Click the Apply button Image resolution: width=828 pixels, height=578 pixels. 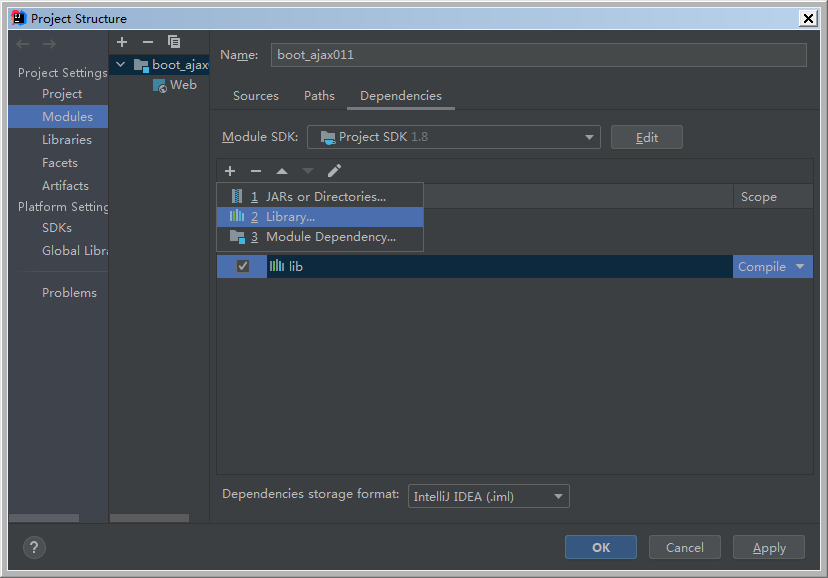click(x=768, y=547)
